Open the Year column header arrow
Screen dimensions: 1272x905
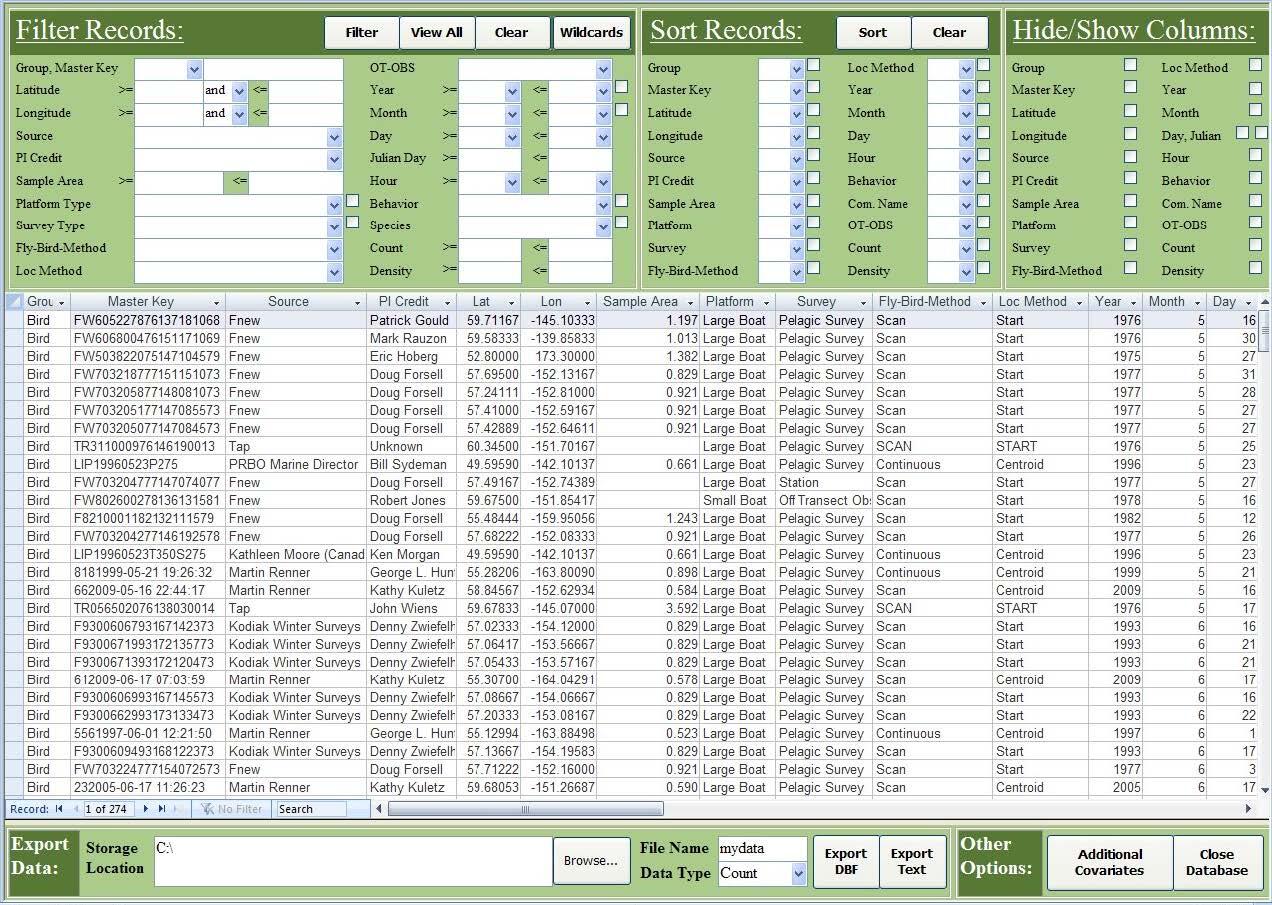tap(1133, 302)
